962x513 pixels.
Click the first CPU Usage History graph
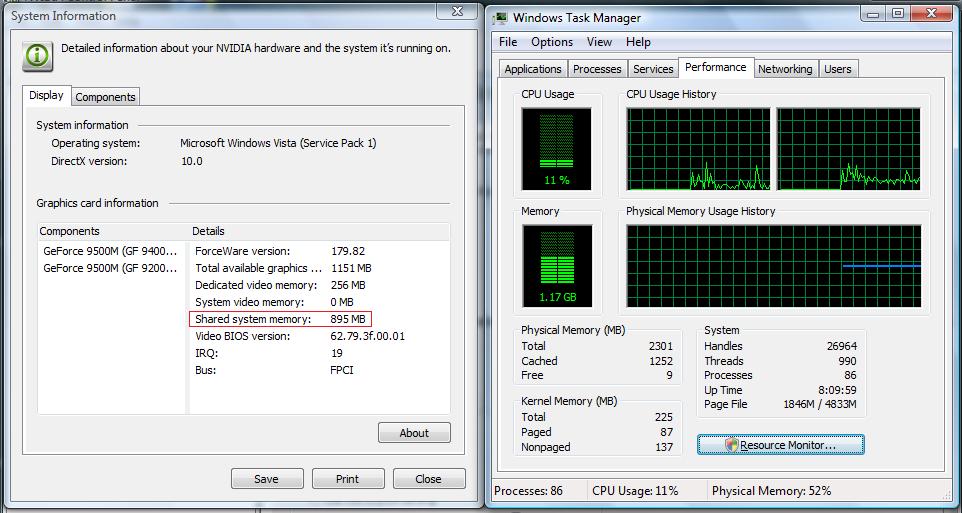click(698, 149)
